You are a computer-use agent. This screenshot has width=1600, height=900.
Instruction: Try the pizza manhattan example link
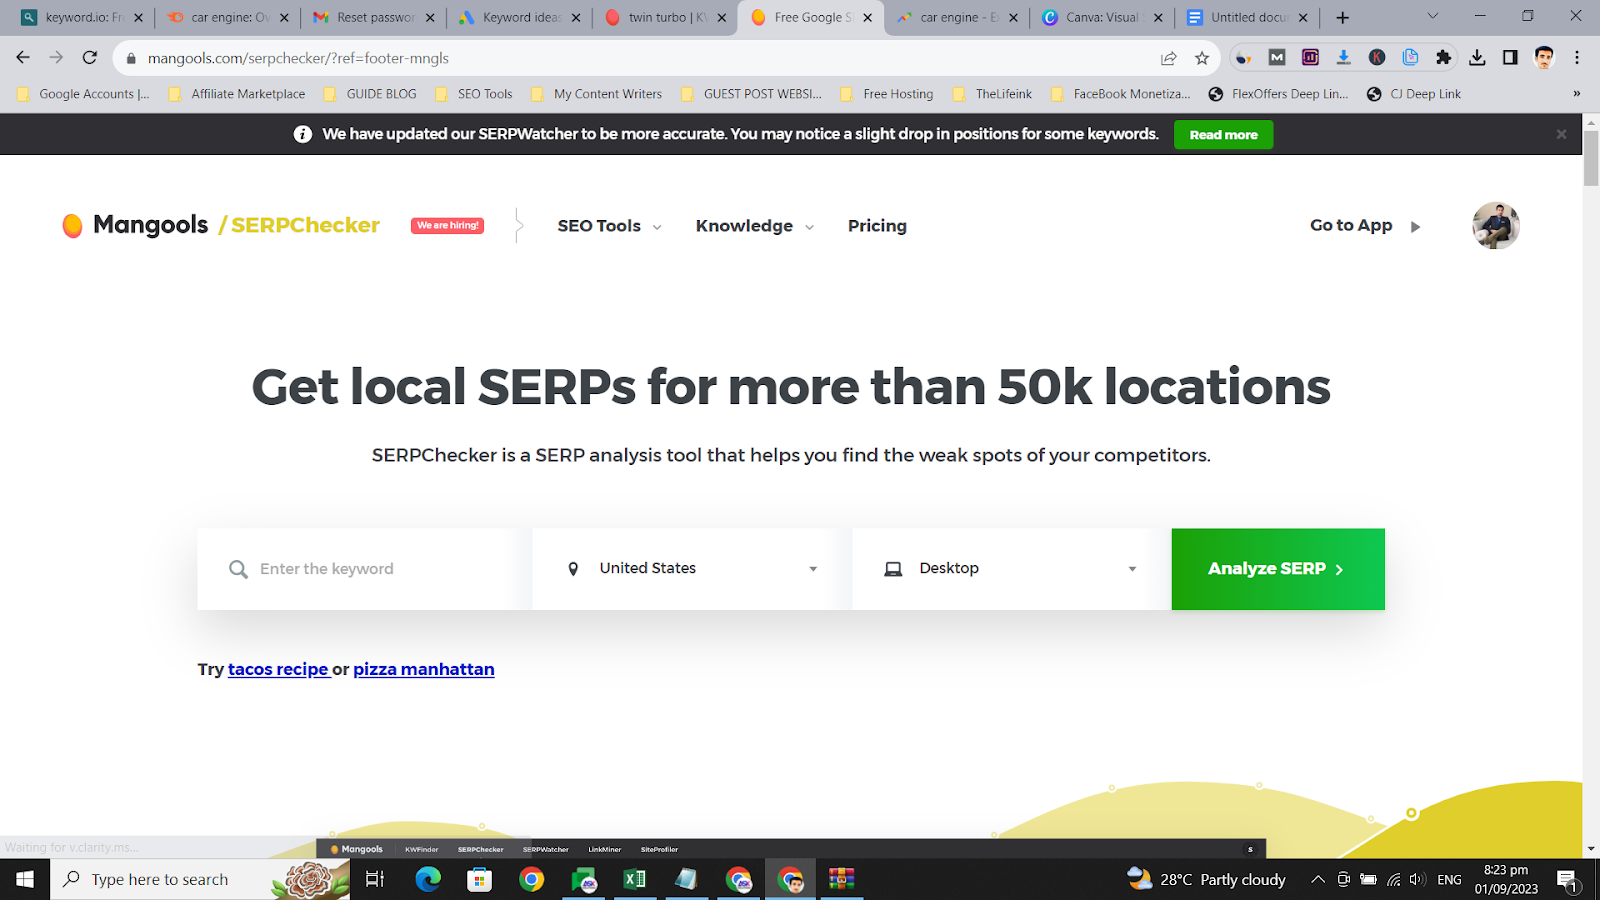click(424, 669)
